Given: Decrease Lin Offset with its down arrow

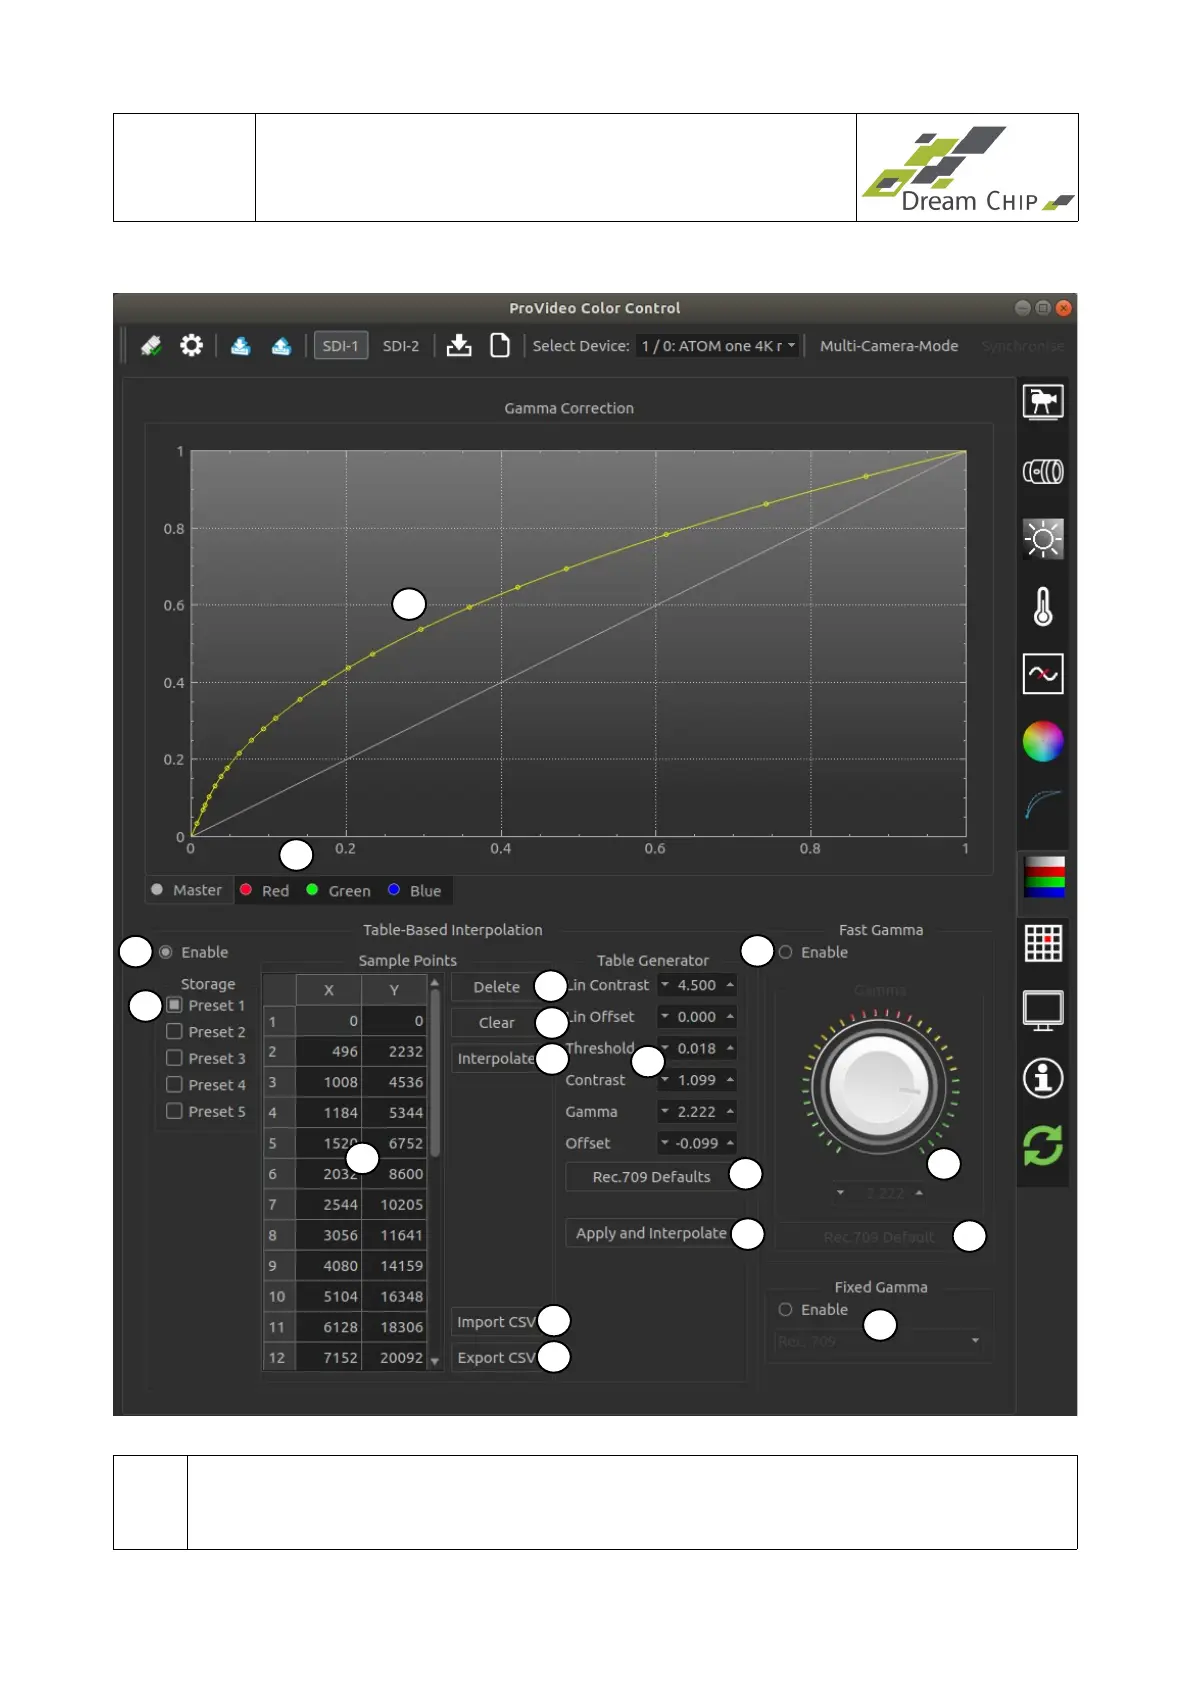Looking at the screenshot, I should (665, 1017).
